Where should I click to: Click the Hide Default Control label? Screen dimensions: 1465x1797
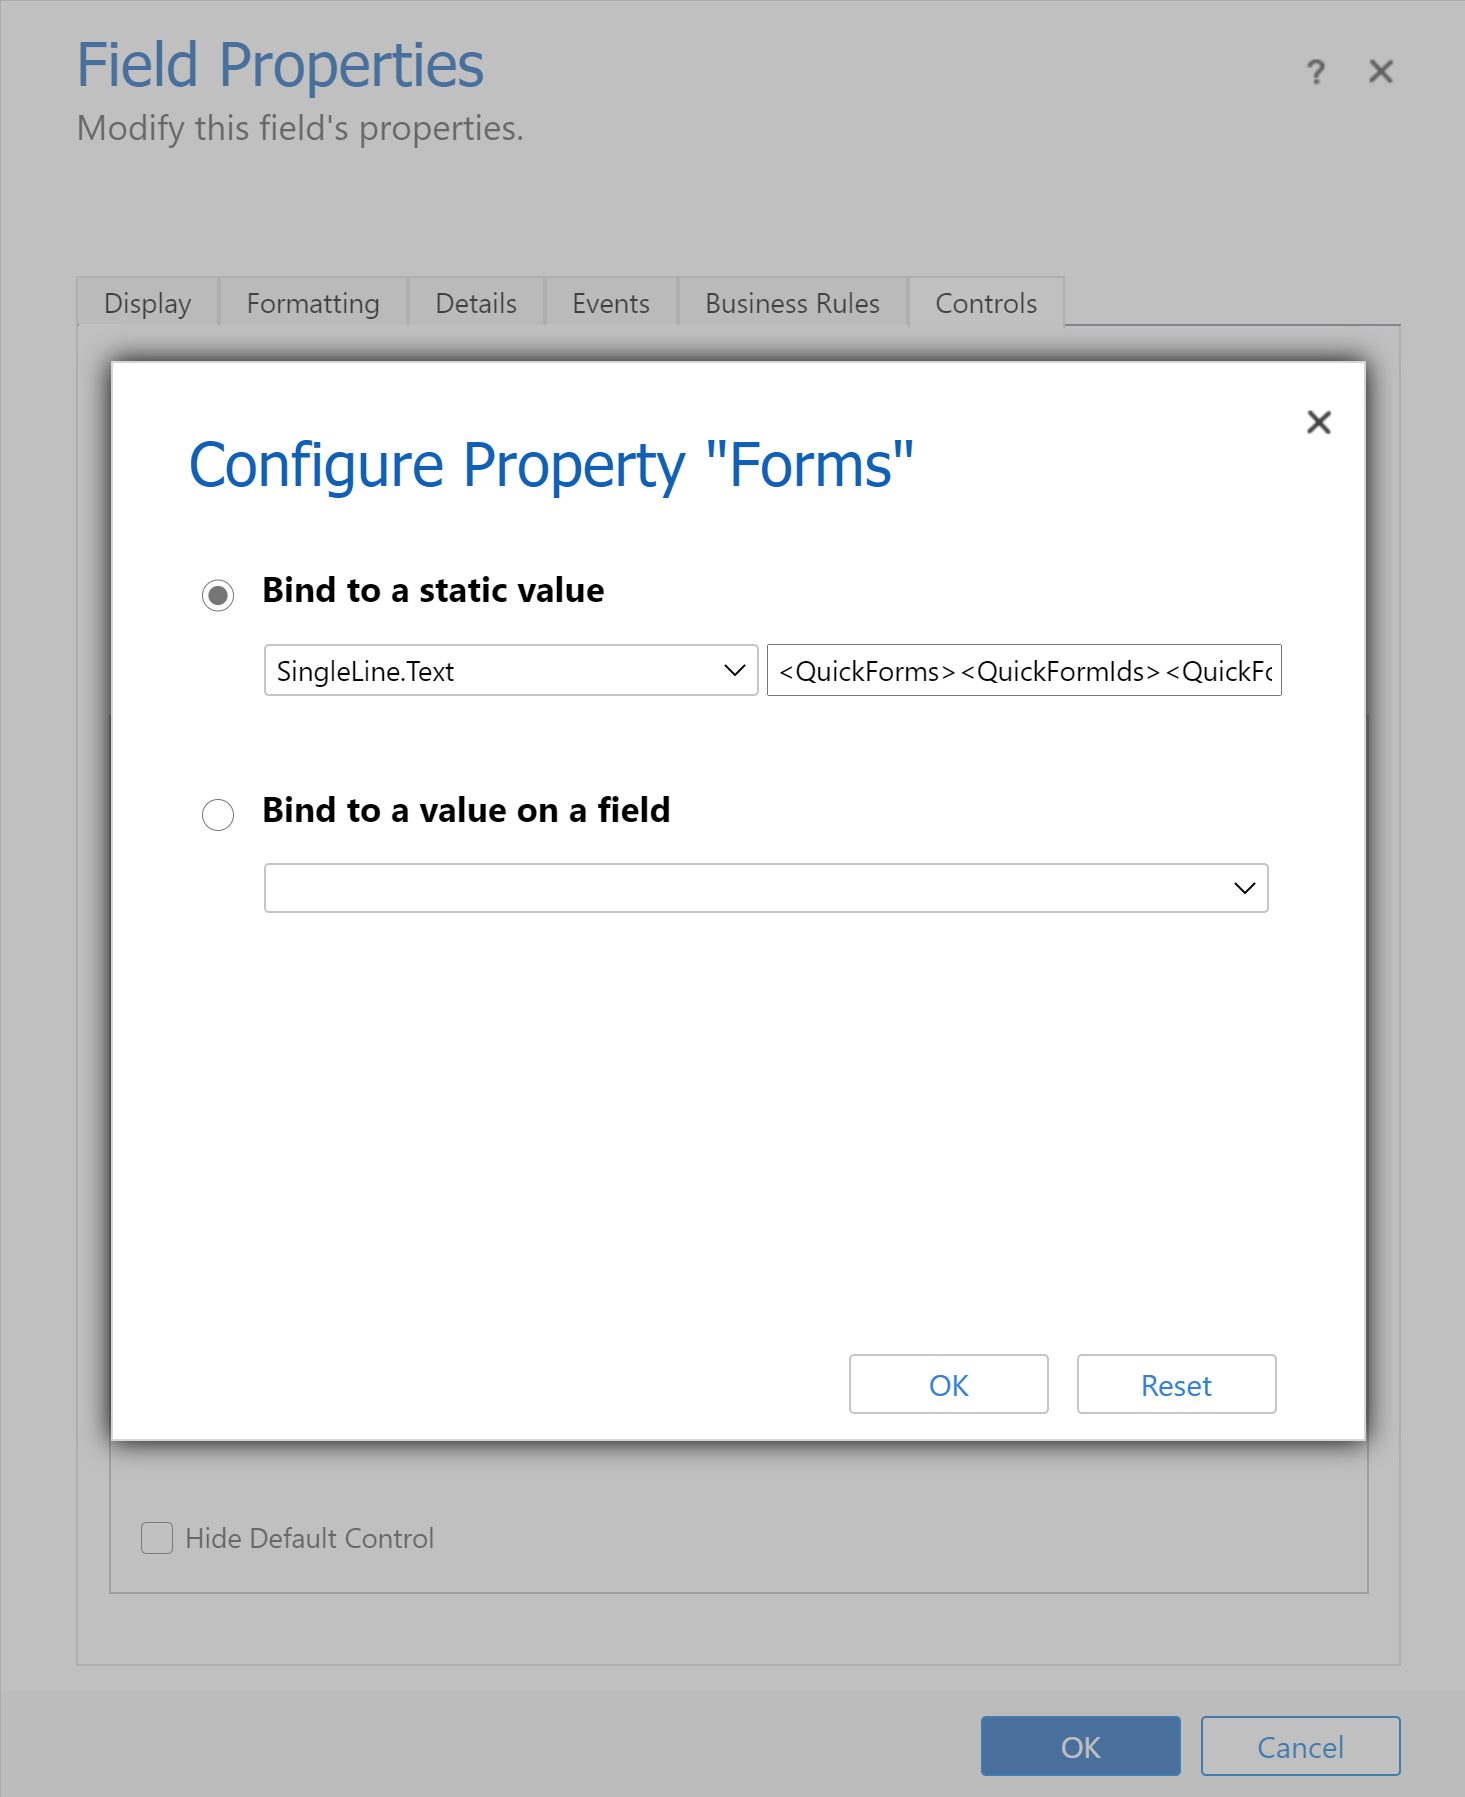(x=310, y=1538)
